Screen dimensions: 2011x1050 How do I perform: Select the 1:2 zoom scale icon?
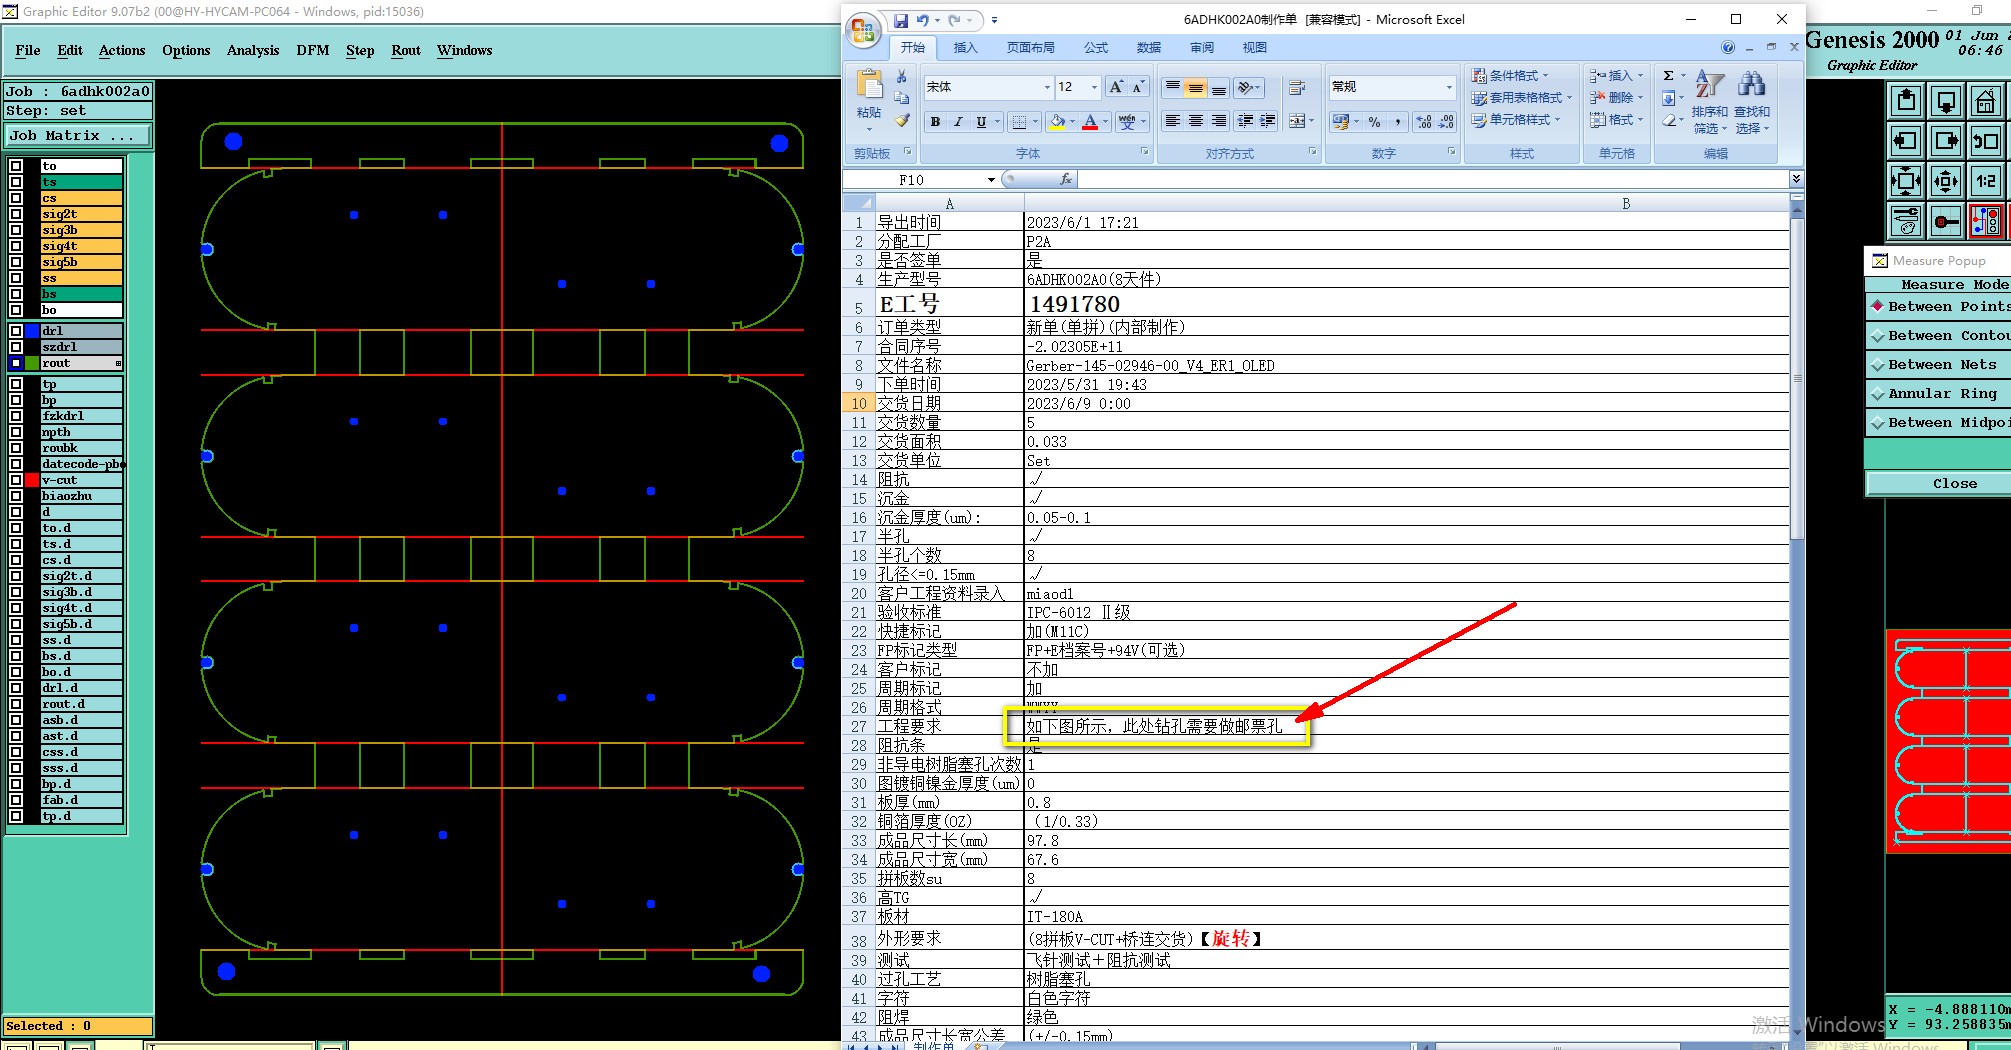(1985, 181)
